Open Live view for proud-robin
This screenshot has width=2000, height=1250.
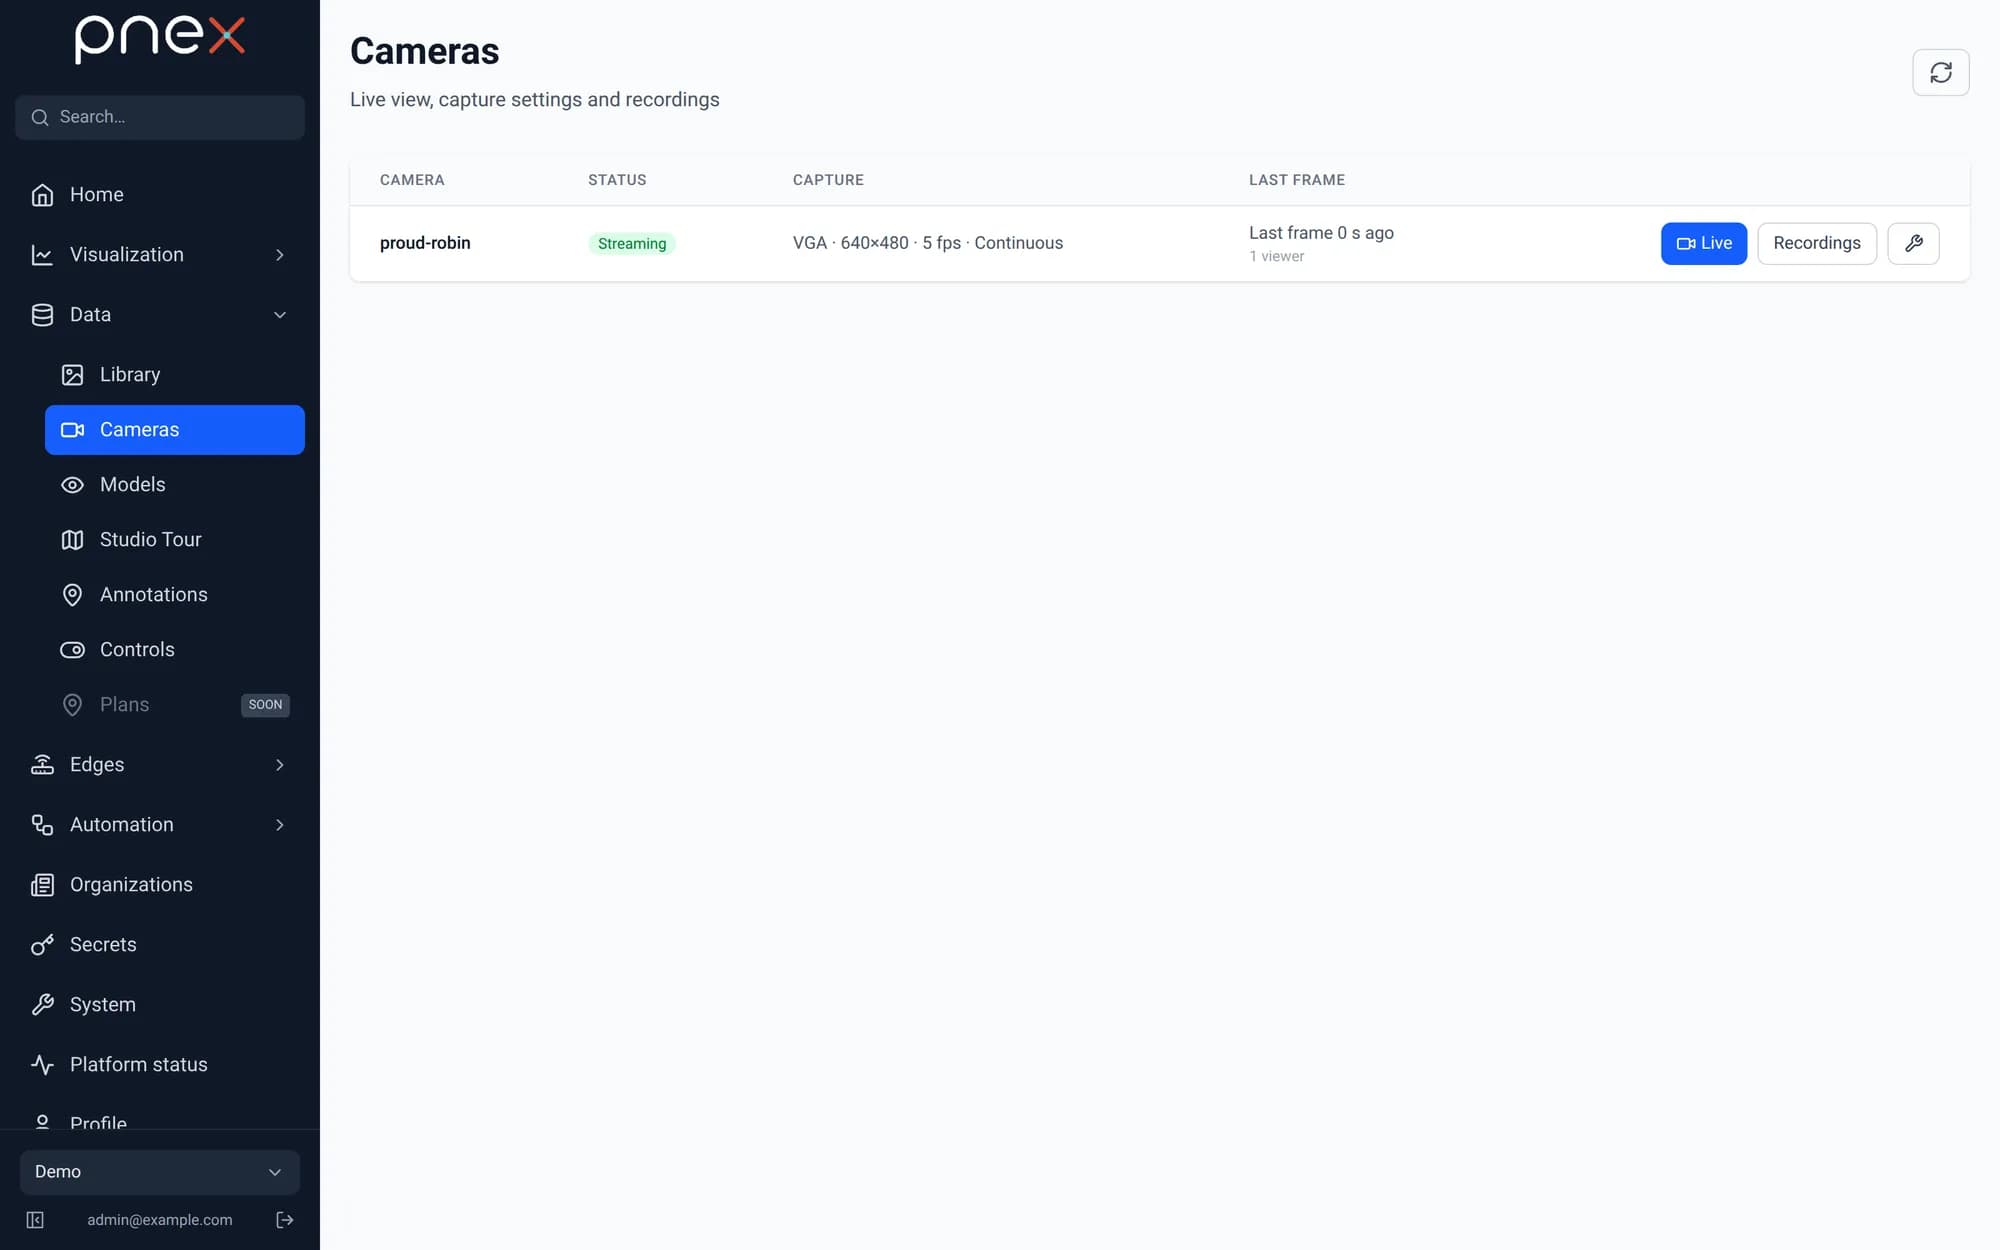pos(1704,243)
